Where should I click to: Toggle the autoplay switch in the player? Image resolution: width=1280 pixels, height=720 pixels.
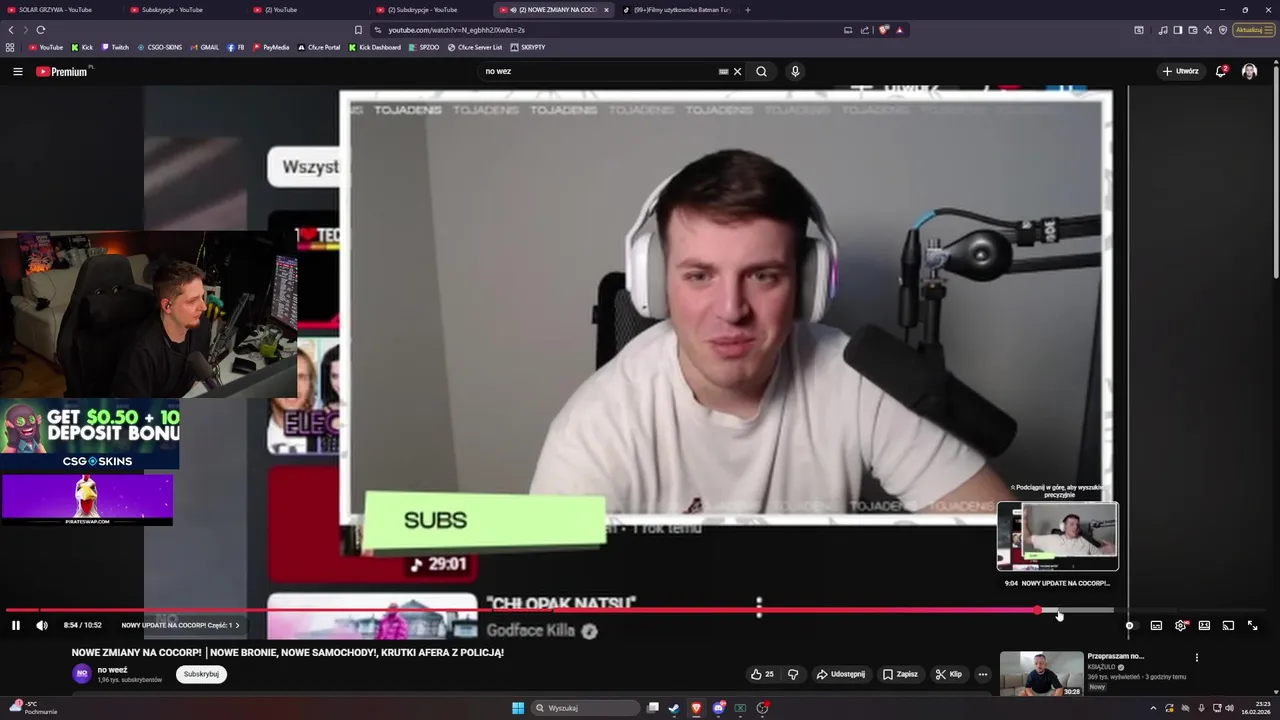point(1130,625)
